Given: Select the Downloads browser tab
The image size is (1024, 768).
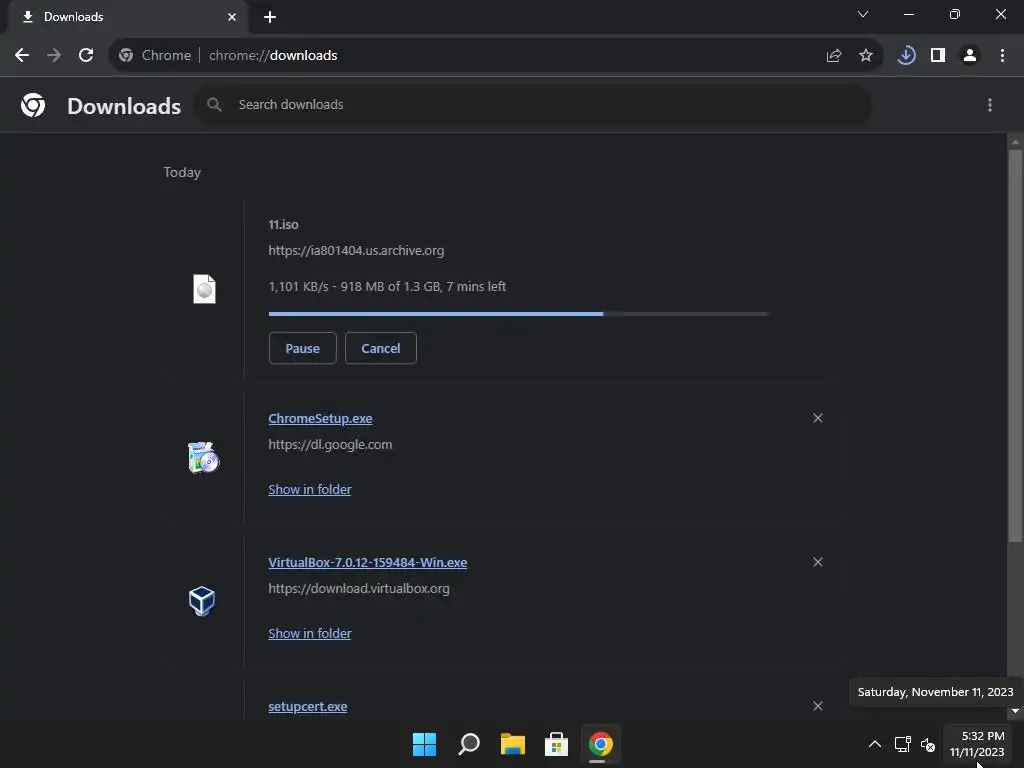Looking at the screenshot, I should 127,17.
